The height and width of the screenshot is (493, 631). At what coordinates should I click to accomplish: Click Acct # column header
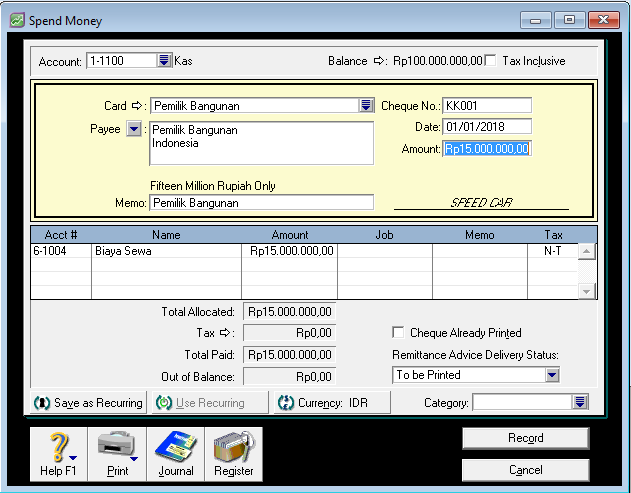(x=61, y=235)
